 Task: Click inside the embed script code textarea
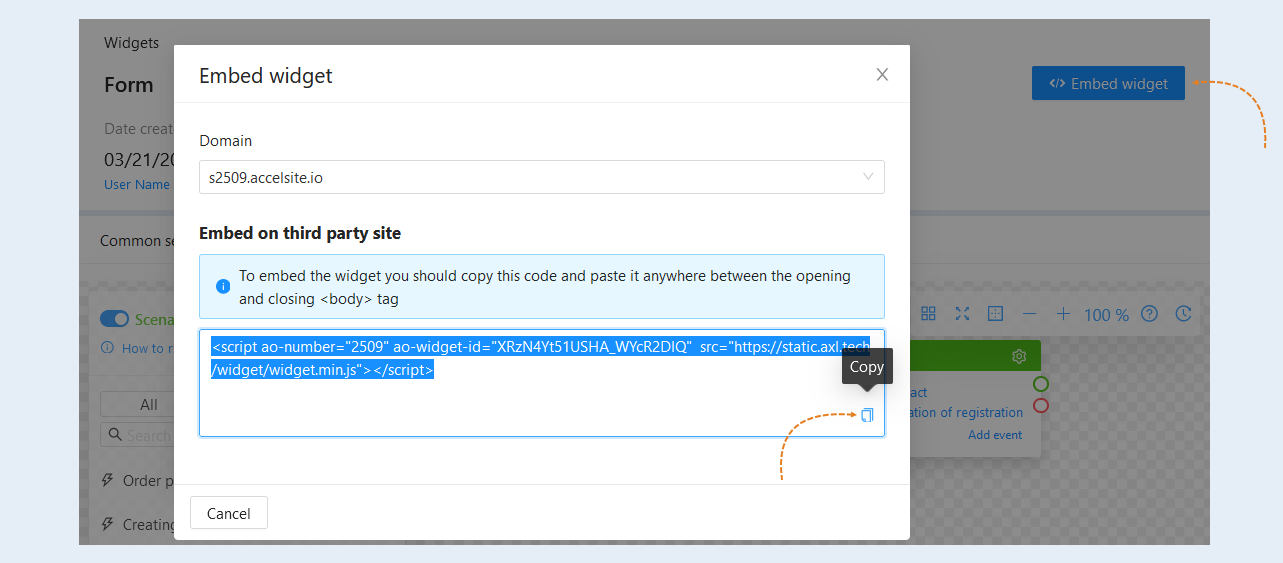tap(541, 383)
